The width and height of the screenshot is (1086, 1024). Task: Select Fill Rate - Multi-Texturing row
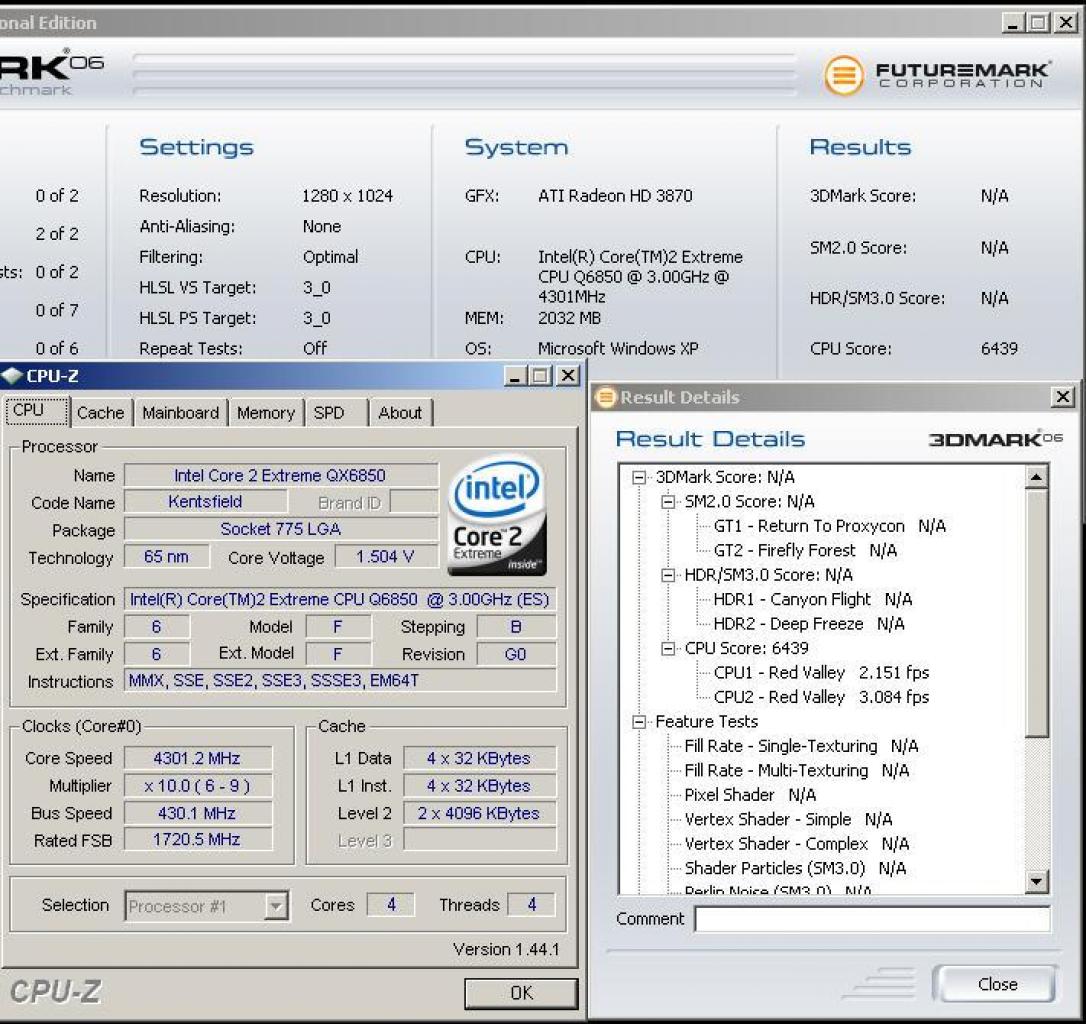(796, 770)
